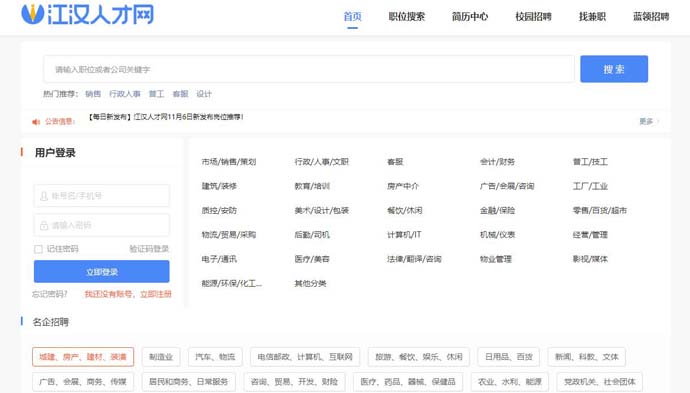Screen dimensions: 690x393
Task: Select the 居民和商务、日常服务 industry tag
Action: coord(188,382)
